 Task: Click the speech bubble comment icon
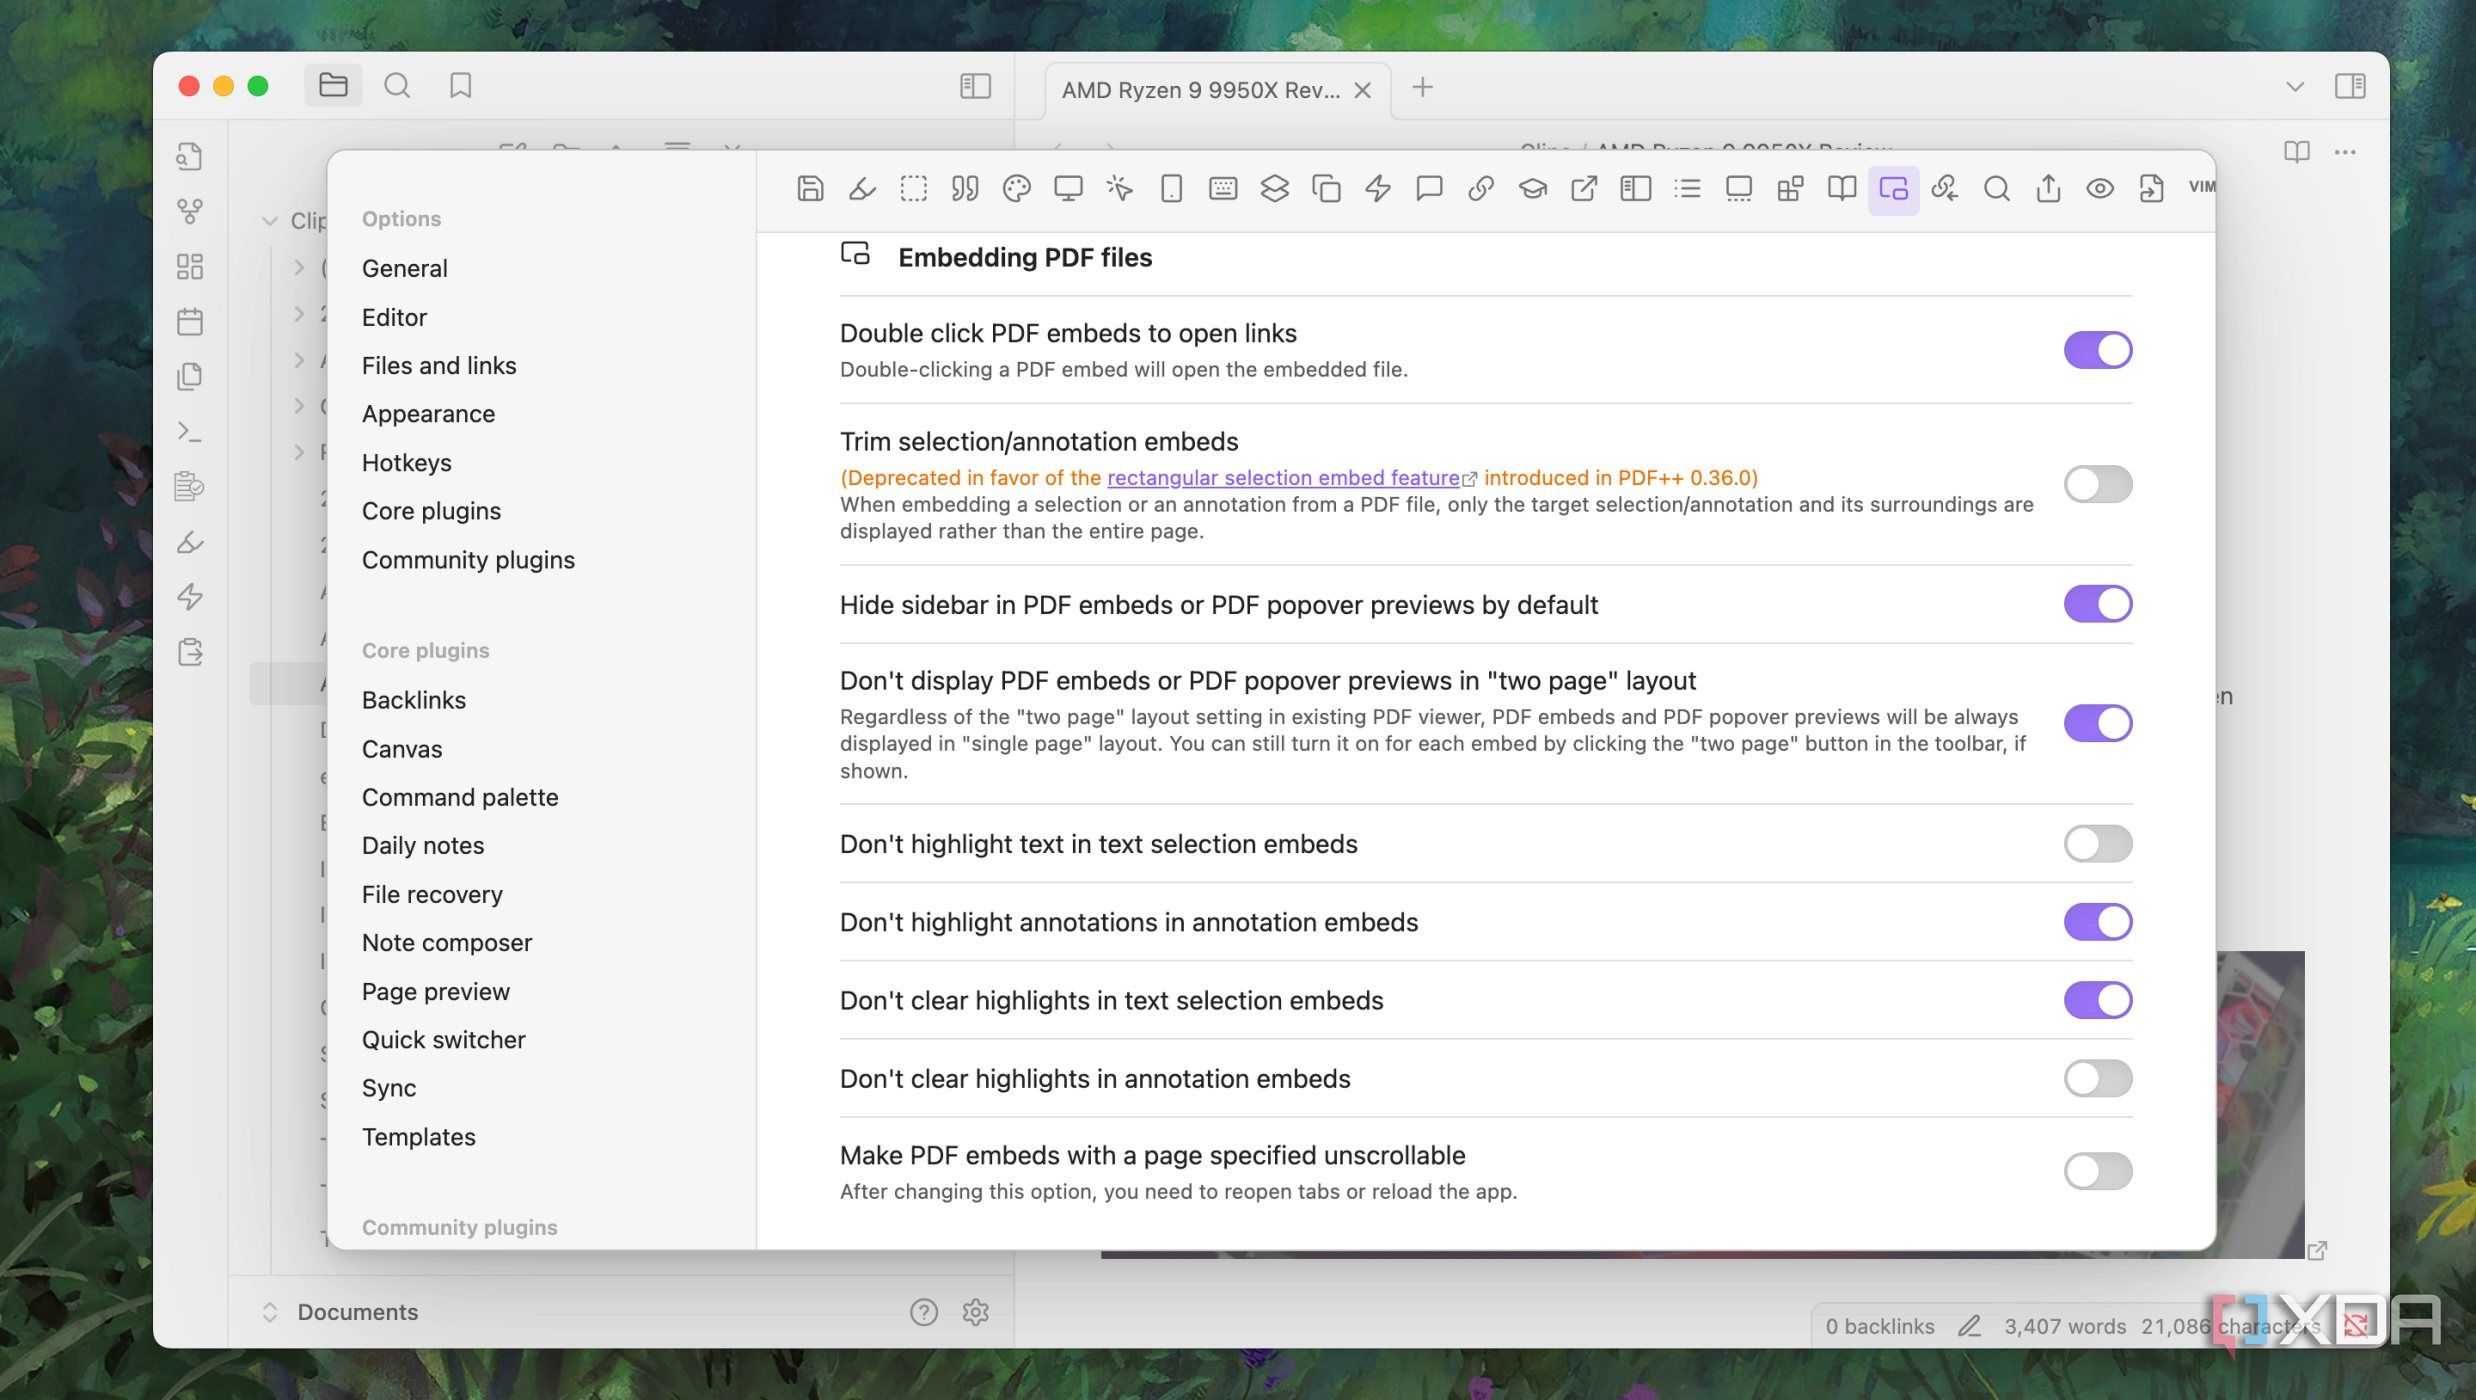[1429, 189]
